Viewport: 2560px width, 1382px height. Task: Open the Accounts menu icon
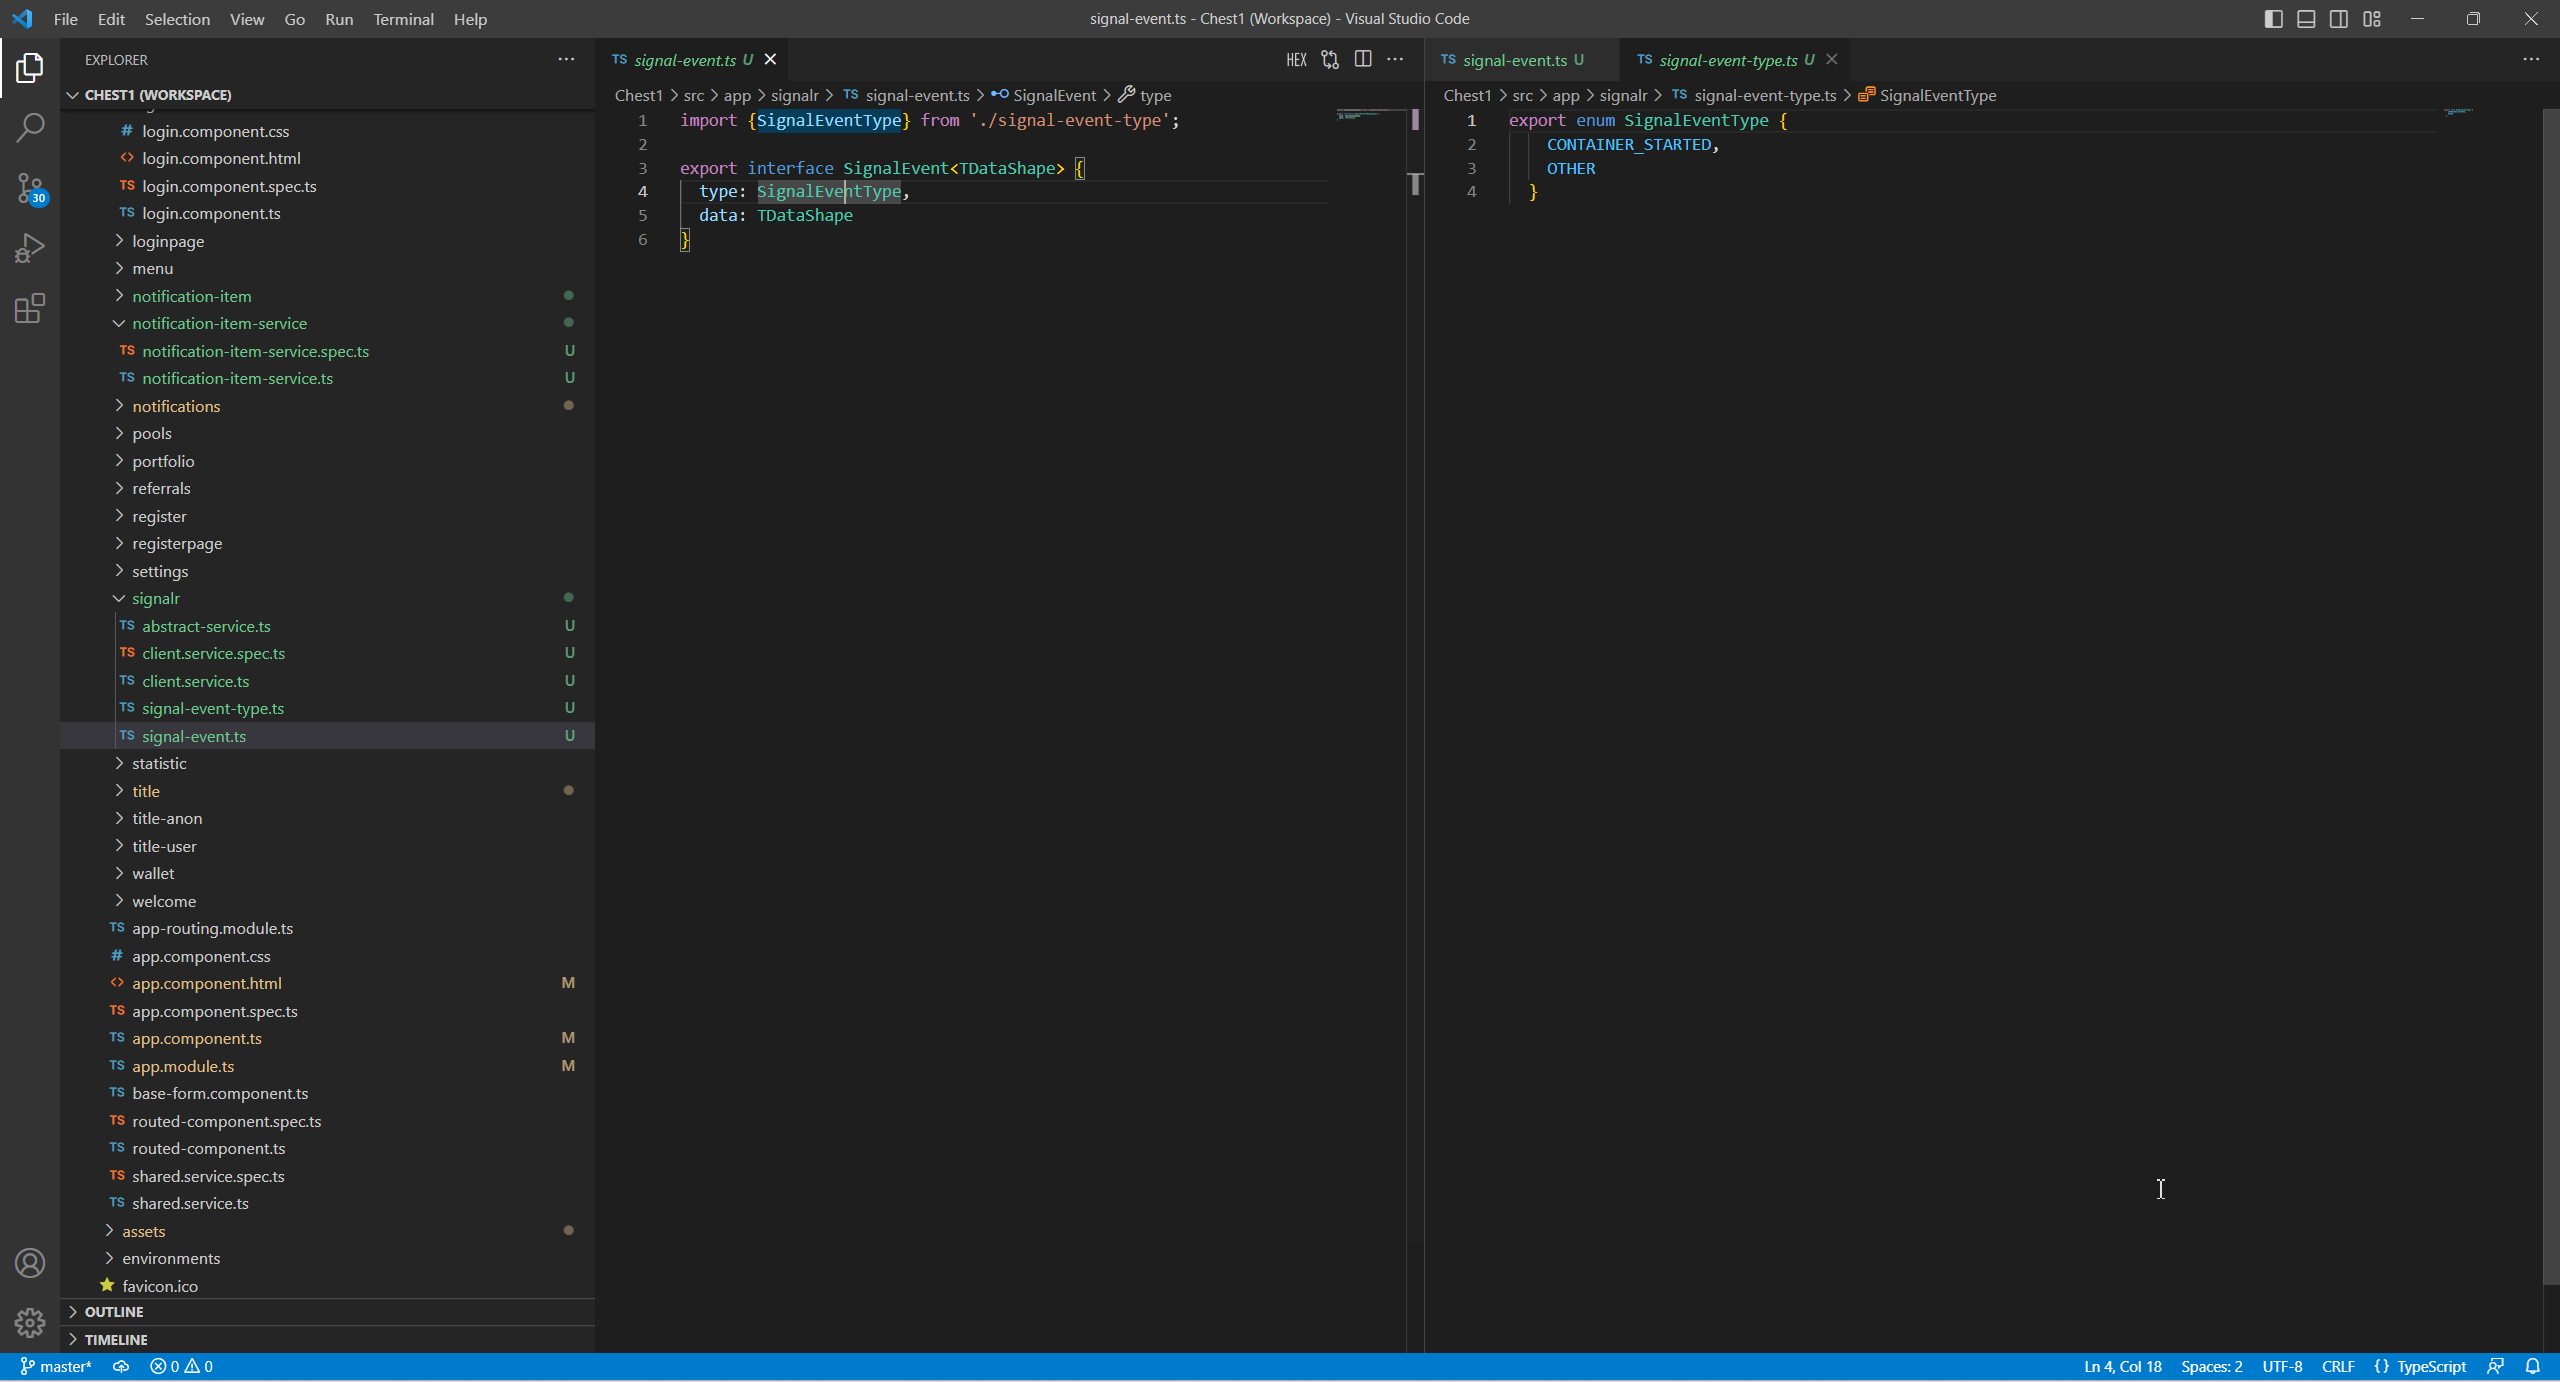30,1263
